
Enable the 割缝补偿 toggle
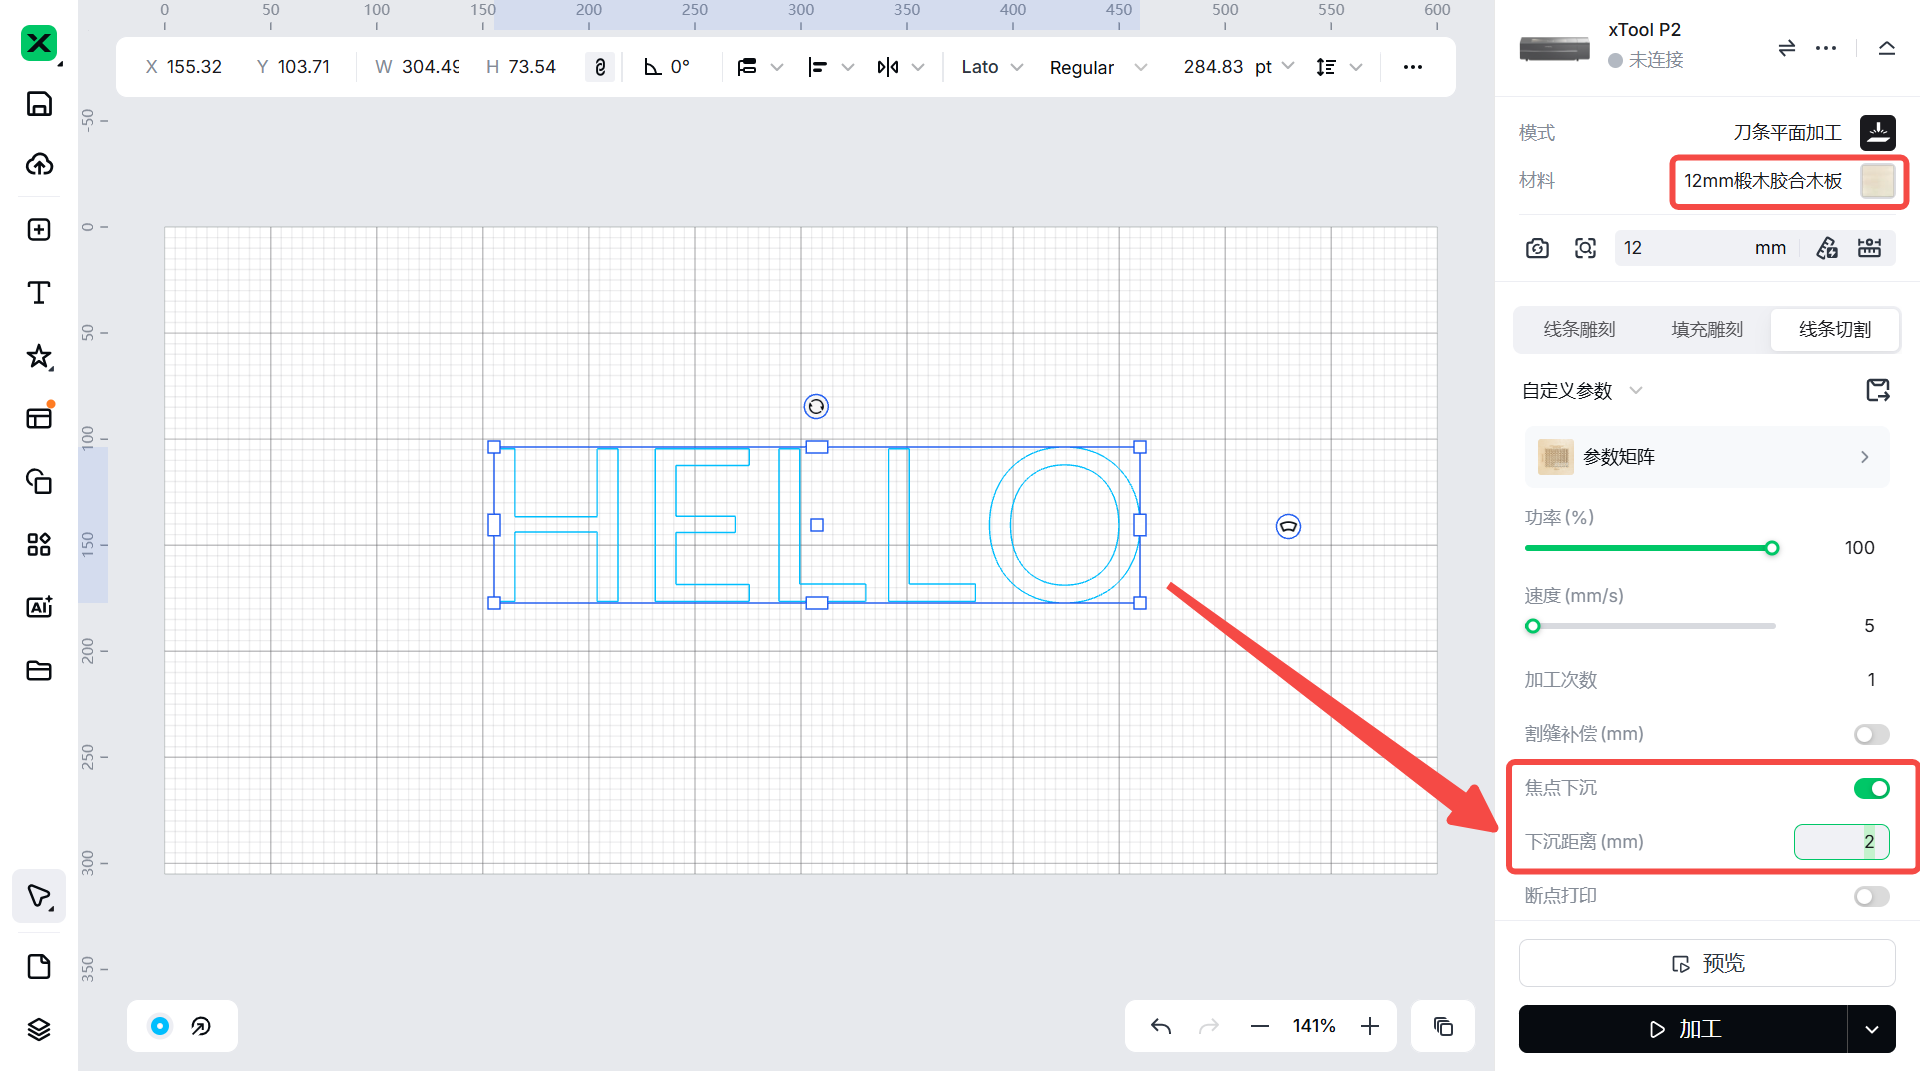pos(1871,734)
